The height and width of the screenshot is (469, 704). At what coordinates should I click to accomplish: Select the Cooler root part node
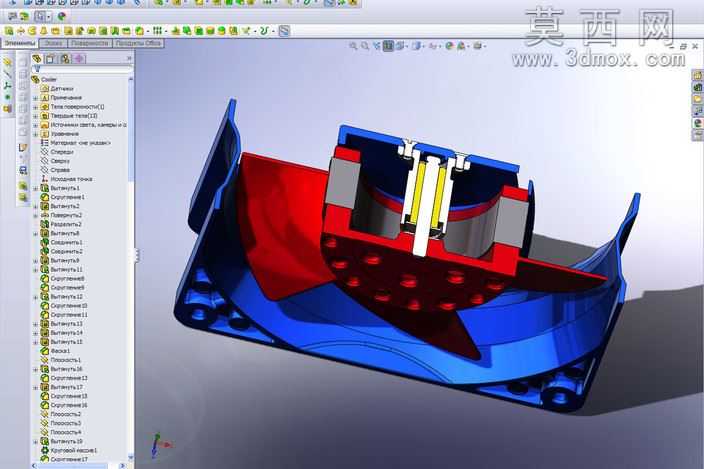(x=44, y=79)
